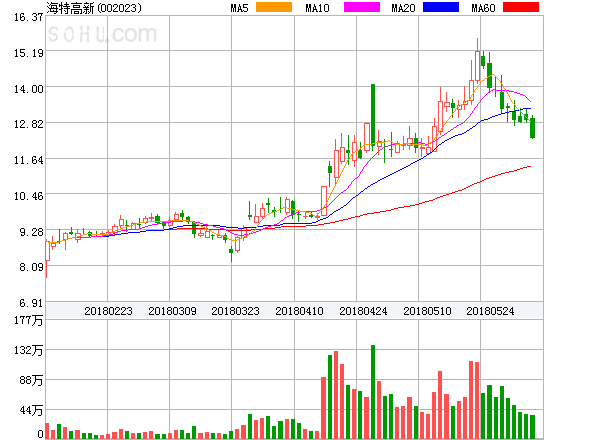Click the SOHU.com watermark logo
This screenshot has width=600, height=440.
102,34
